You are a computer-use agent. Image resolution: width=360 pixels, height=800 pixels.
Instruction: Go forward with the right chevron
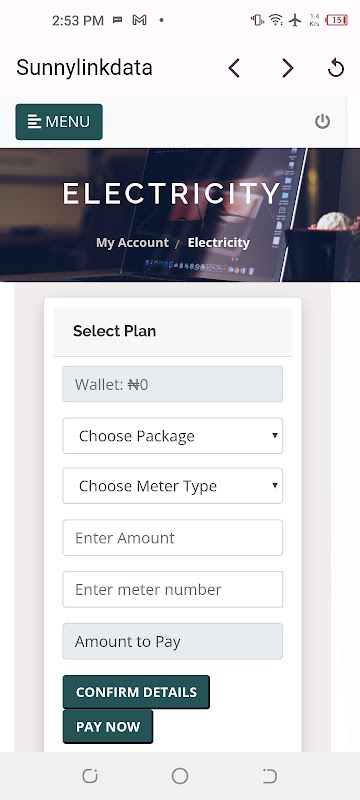pos(288,68)
